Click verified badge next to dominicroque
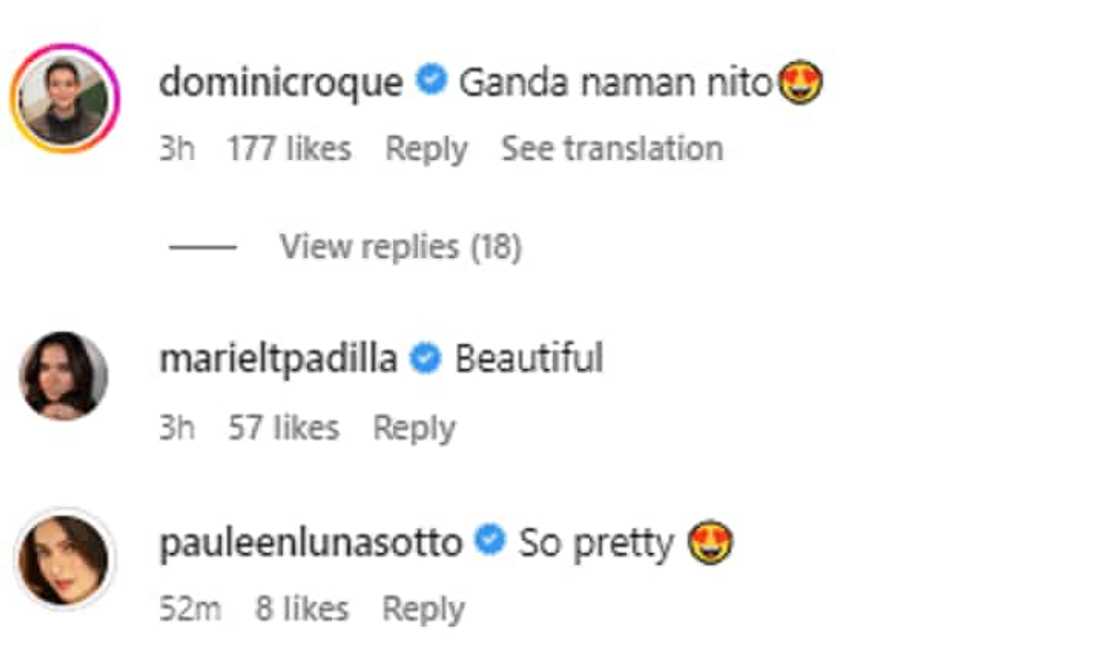The height and width of the screenshot is (672, 1120). tap(431, 82)
